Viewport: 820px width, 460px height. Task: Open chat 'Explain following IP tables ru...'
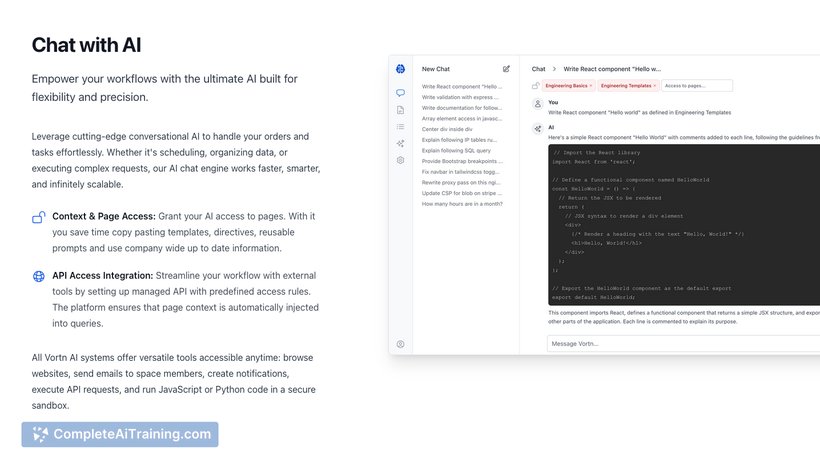coord(459,140)
